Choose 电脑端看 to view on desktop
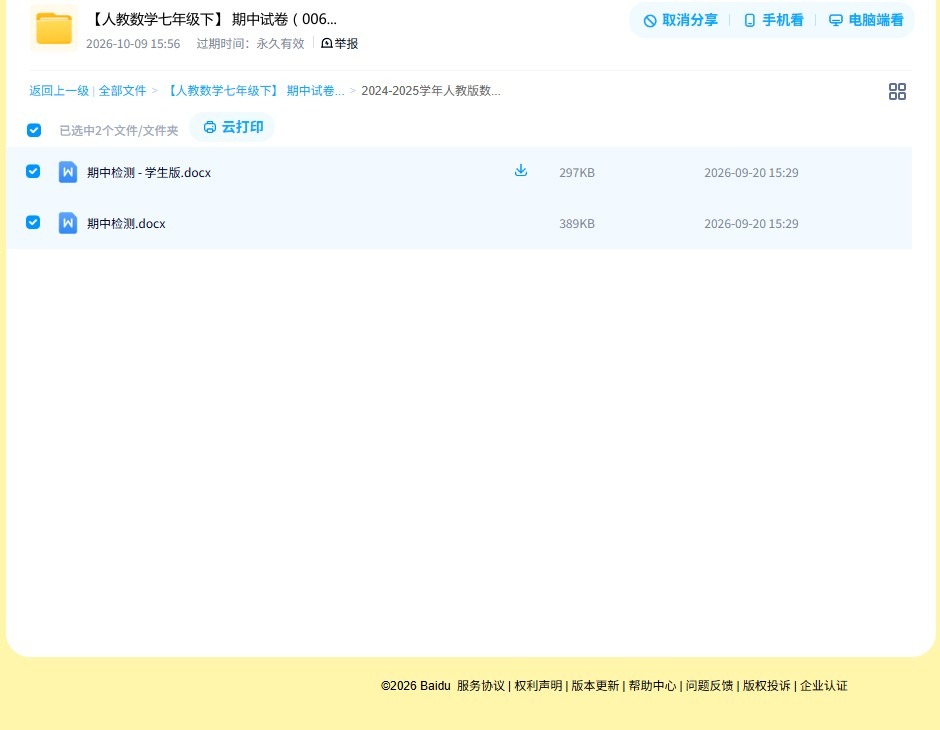 866,20
